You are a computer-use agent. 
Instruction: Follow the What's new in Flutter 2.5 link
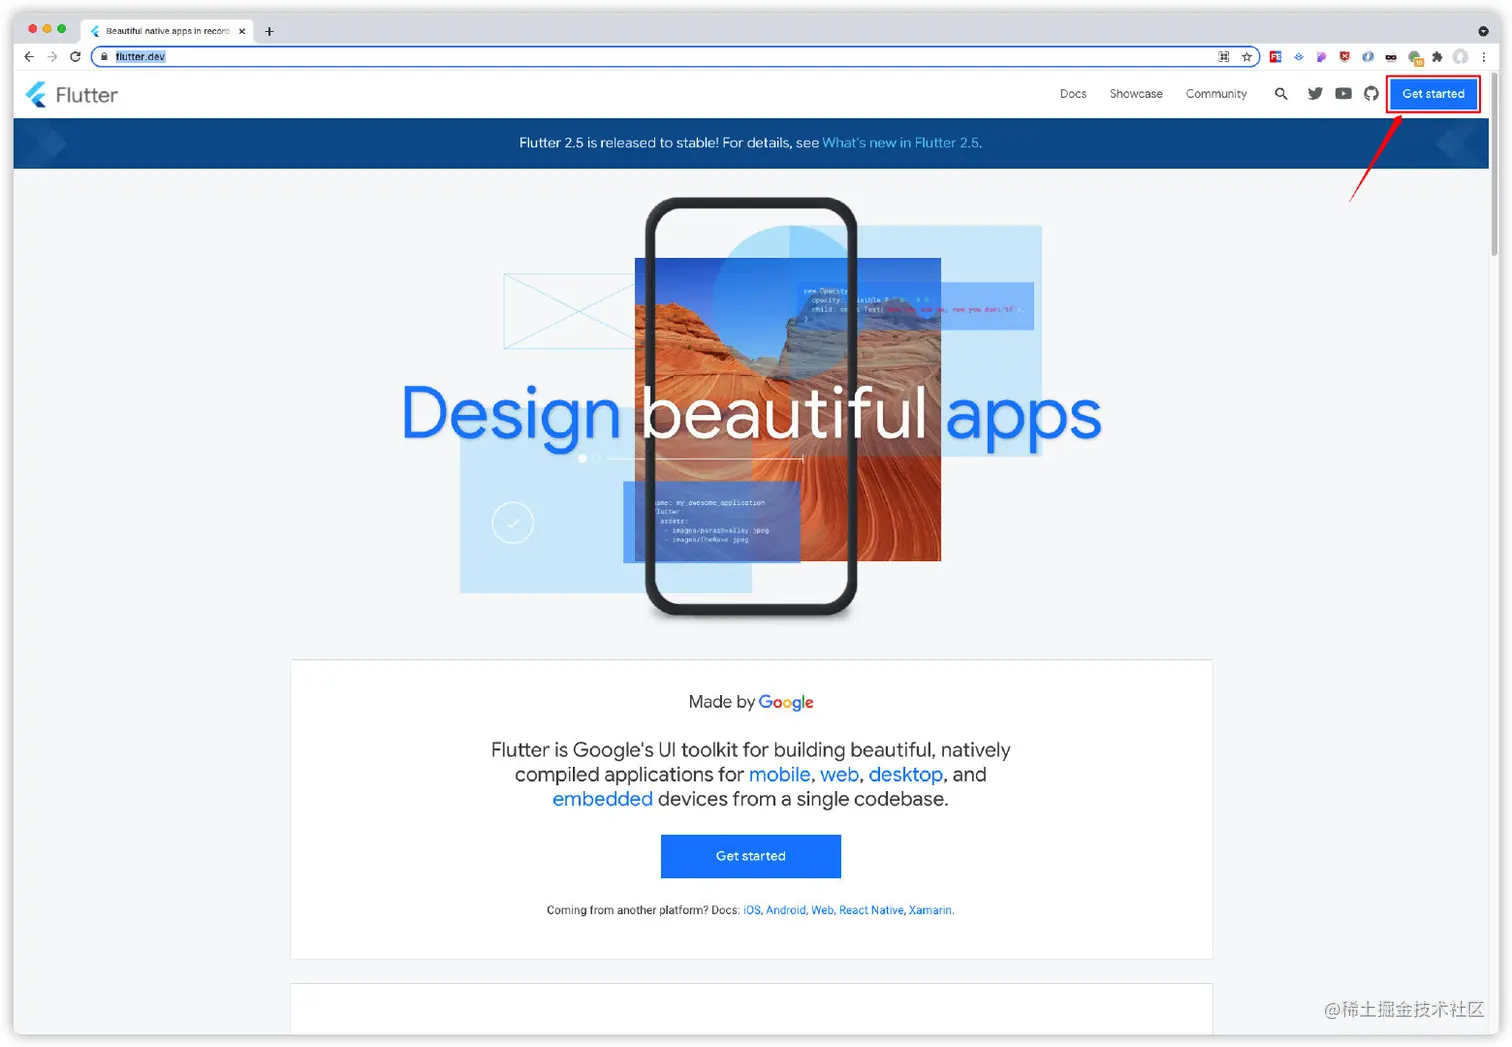point(900,143)
